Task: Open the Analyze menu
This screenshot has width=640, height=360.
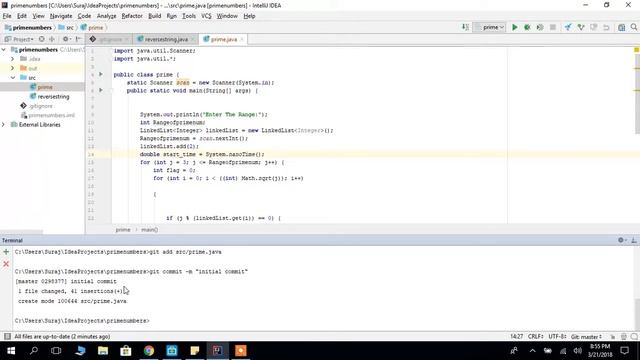Action: pyautogui.click(x=107, y=16)
